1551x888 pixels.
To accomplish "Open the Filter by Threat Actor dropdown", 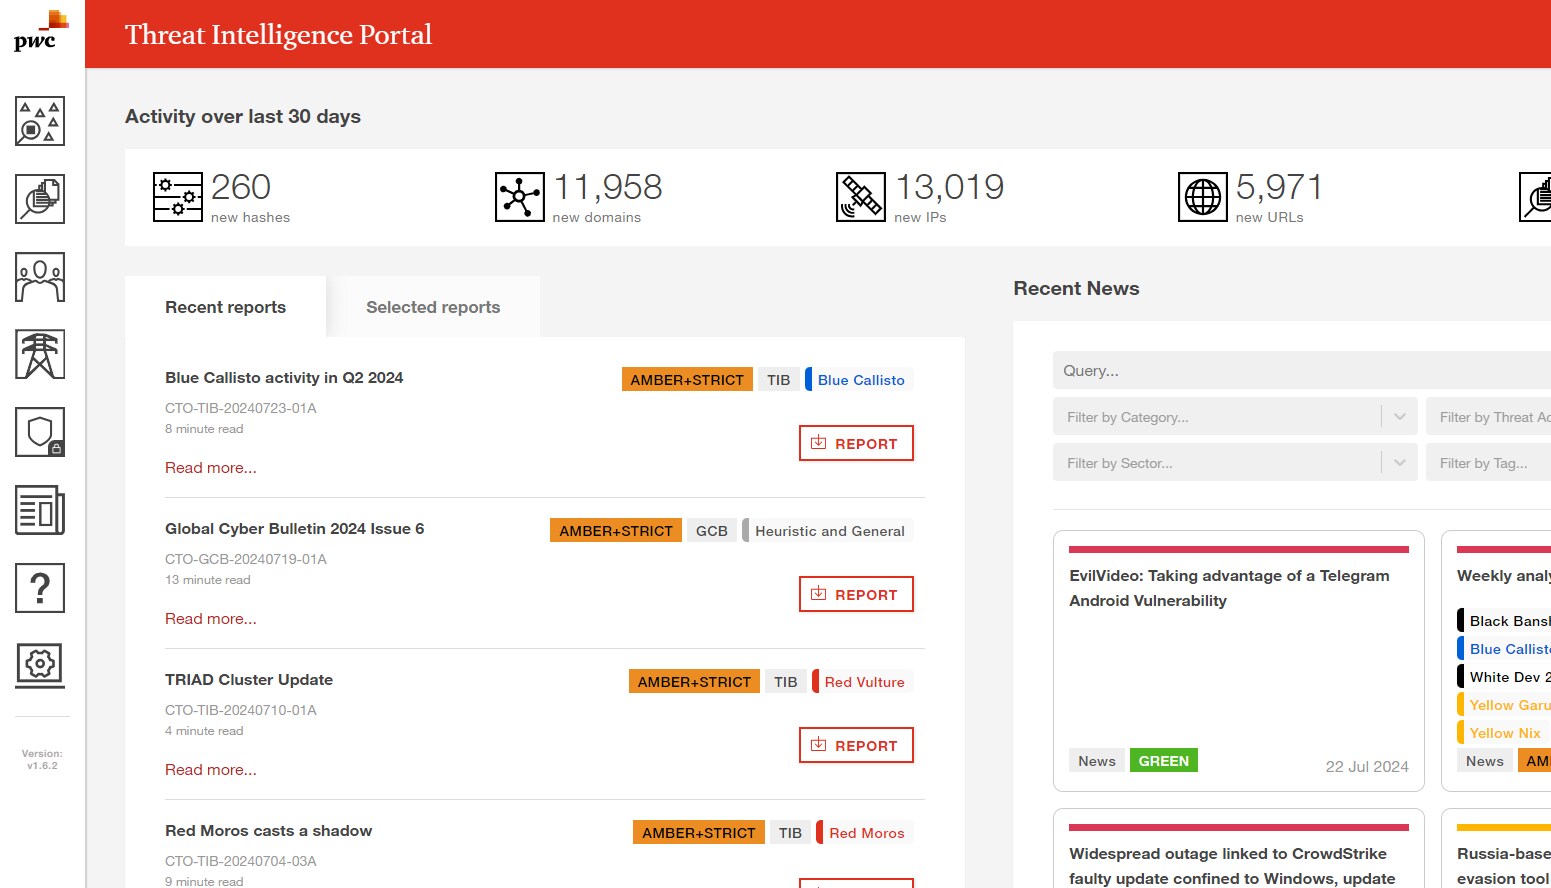I will click(x=1488, y=416).
